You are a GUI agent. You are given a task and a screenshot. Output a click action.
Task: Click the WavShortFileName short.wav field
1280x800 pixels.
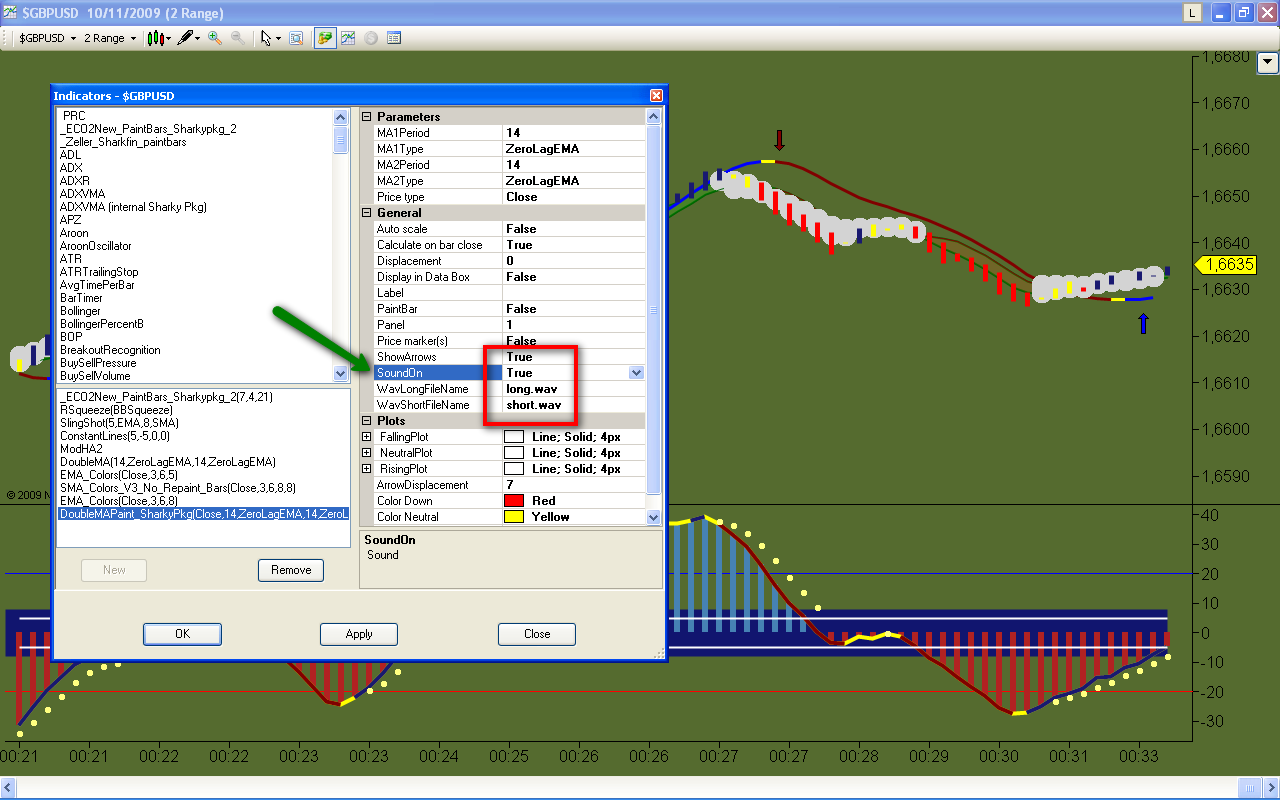574,405
